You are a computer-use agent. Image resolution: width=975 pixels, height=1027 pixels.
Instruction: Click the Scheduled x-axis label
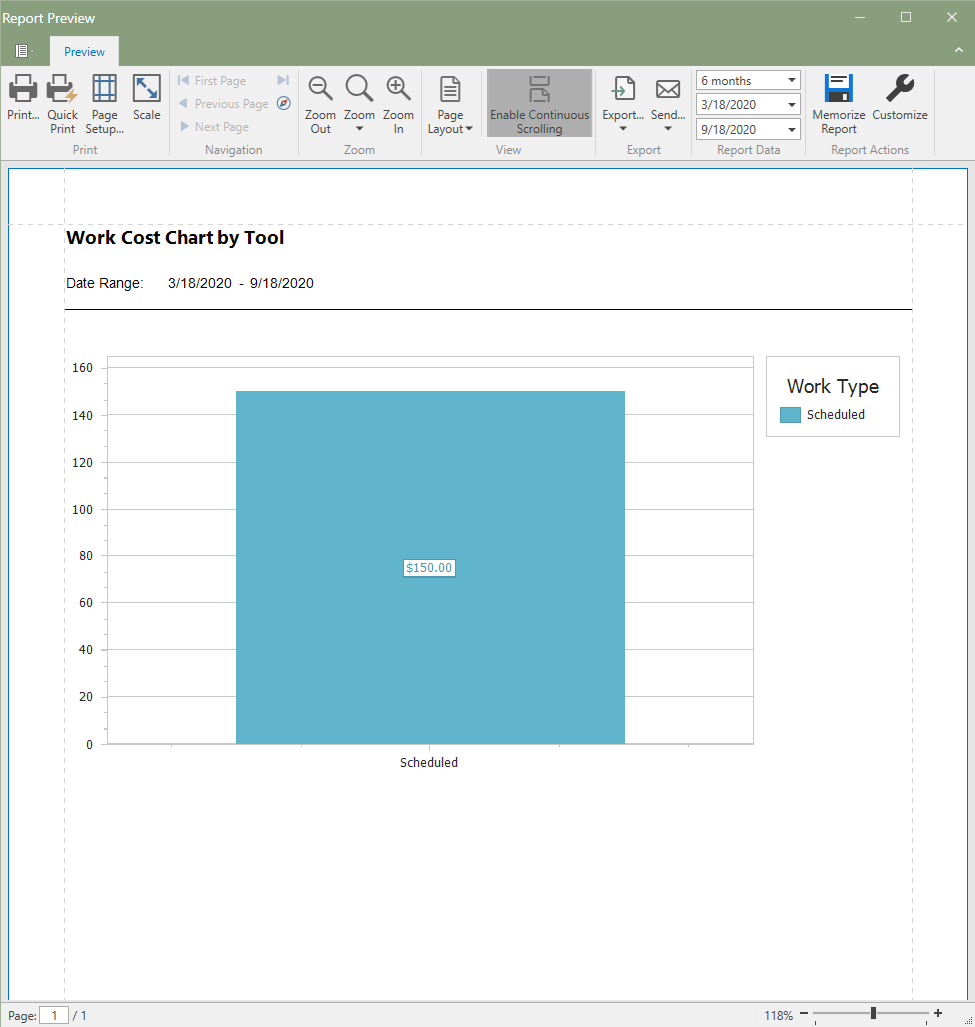click(x=429, y=762)
